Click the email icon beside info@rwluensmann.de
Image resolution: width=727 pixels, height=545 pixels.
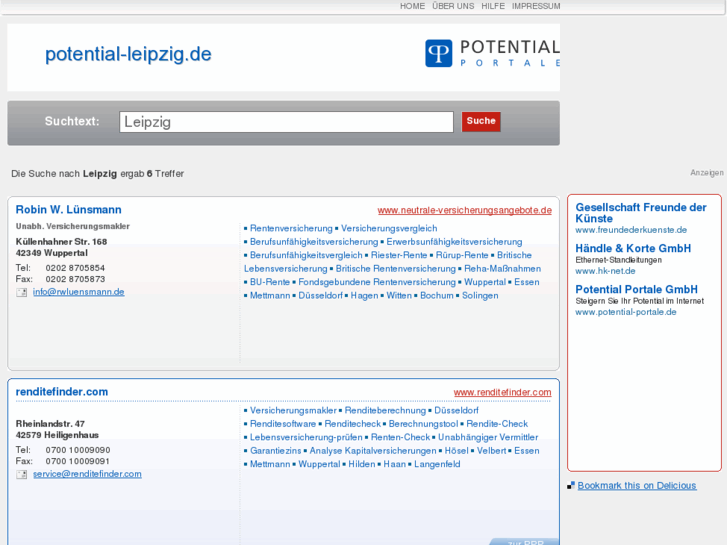click(22, 292)
